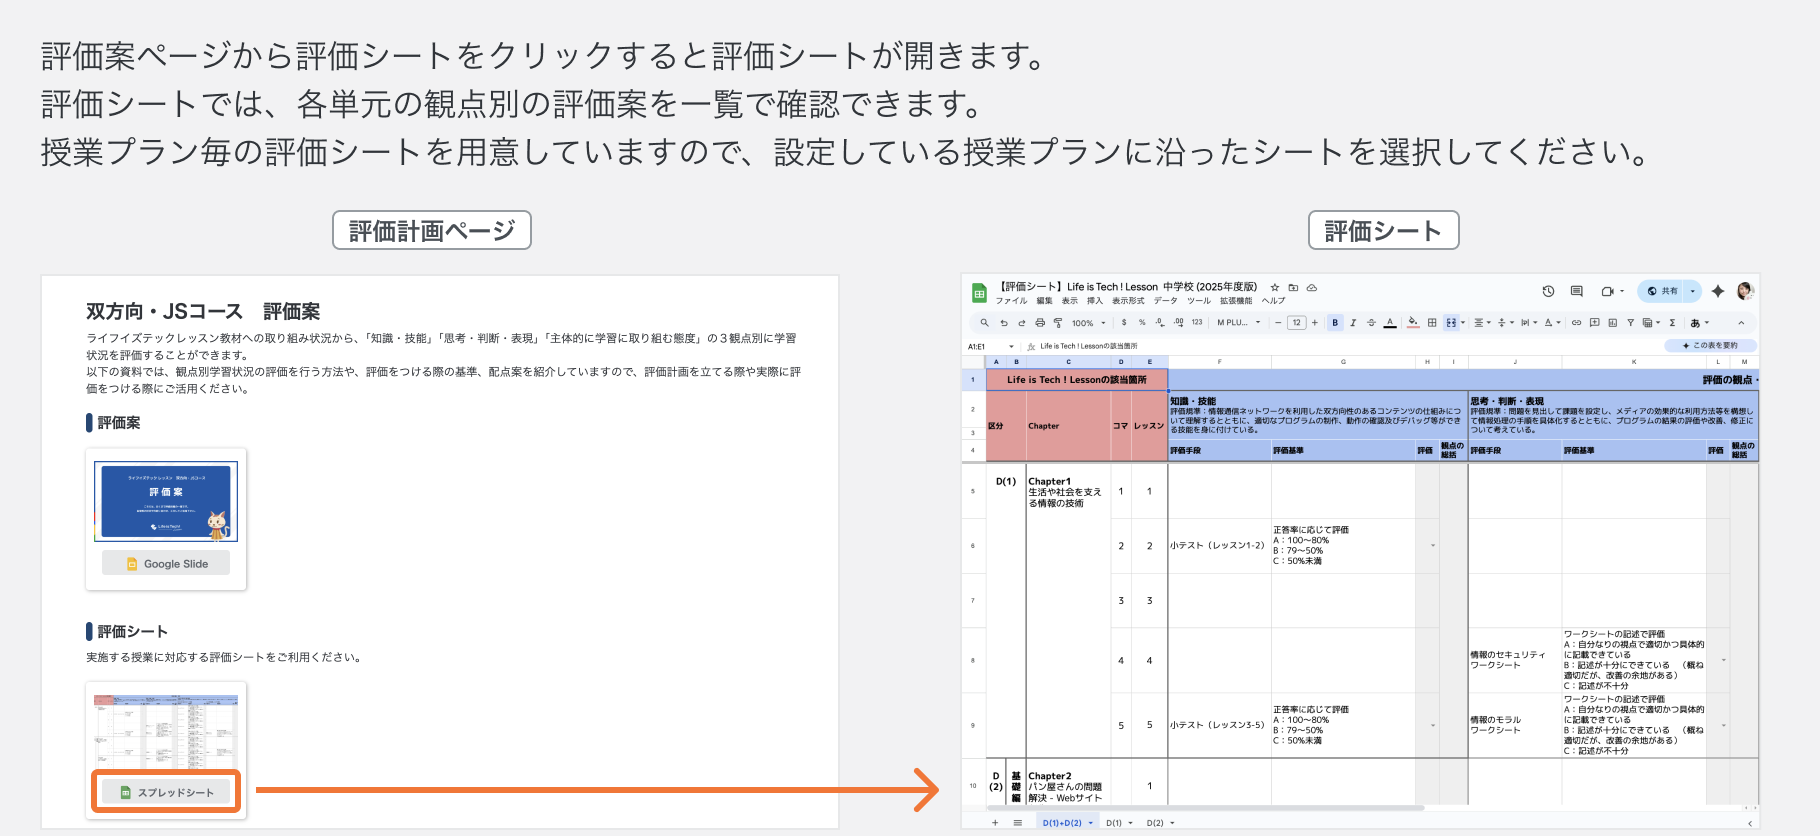Click the この表を要約 button
This screenshot has height=836, width=1820.
tap(1710, 345)
